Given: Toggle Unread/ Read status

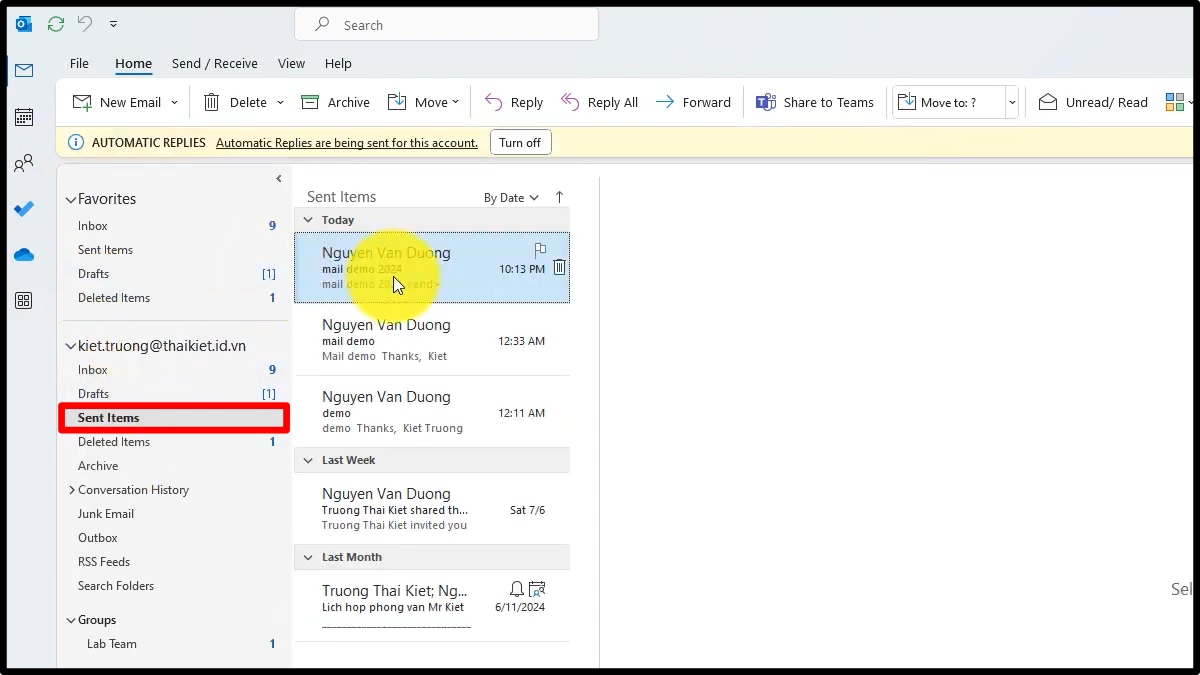Looking at the screenshot, I should coord(1093,102).
